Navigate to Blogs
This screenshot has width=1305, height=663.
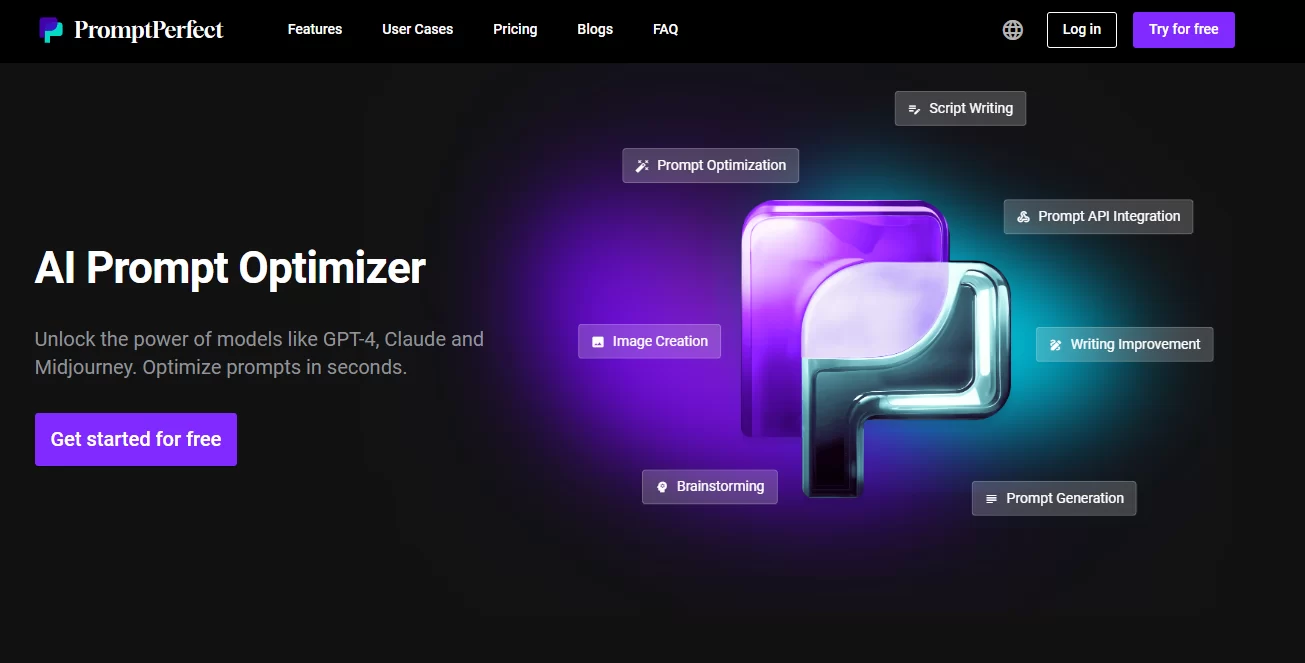coord(595,30)
